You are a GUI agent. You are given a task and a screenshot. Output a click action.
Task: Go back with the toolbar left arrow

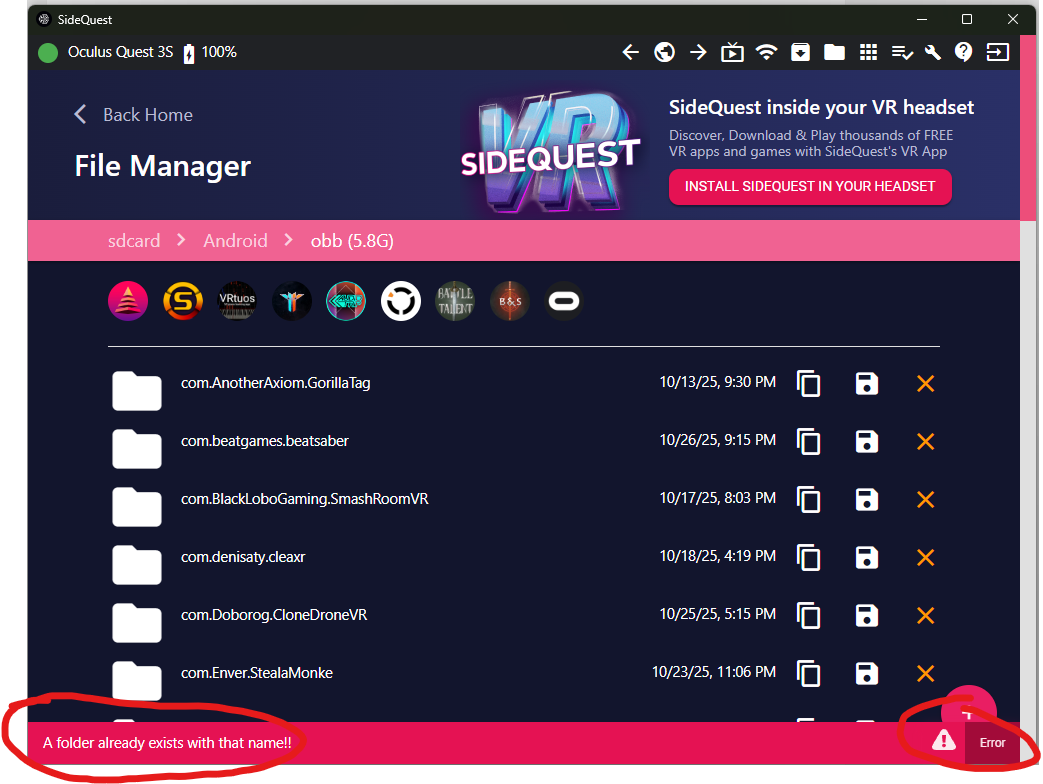(631, 52)
